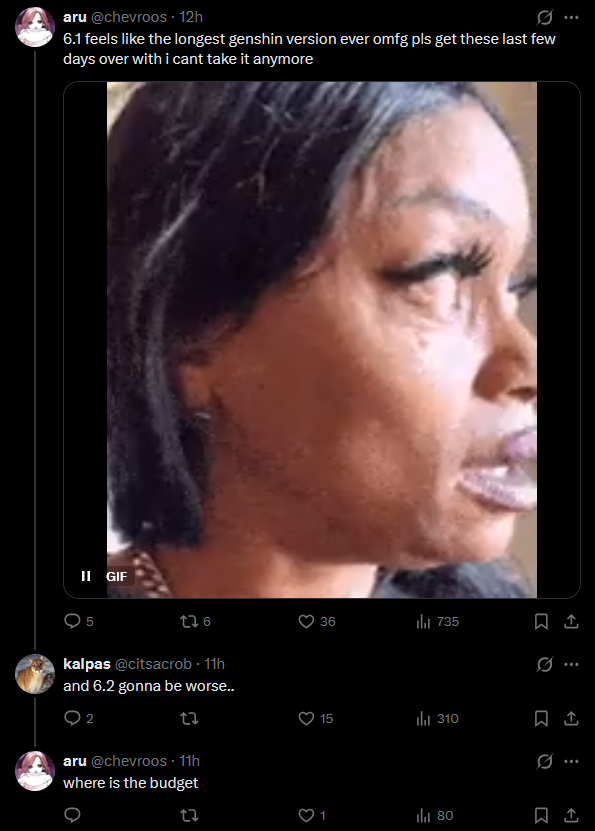Viewport: 595px width, 831px height.
Task: Bookmark the 'where is the budget' reply
Action: pos(541,815)
